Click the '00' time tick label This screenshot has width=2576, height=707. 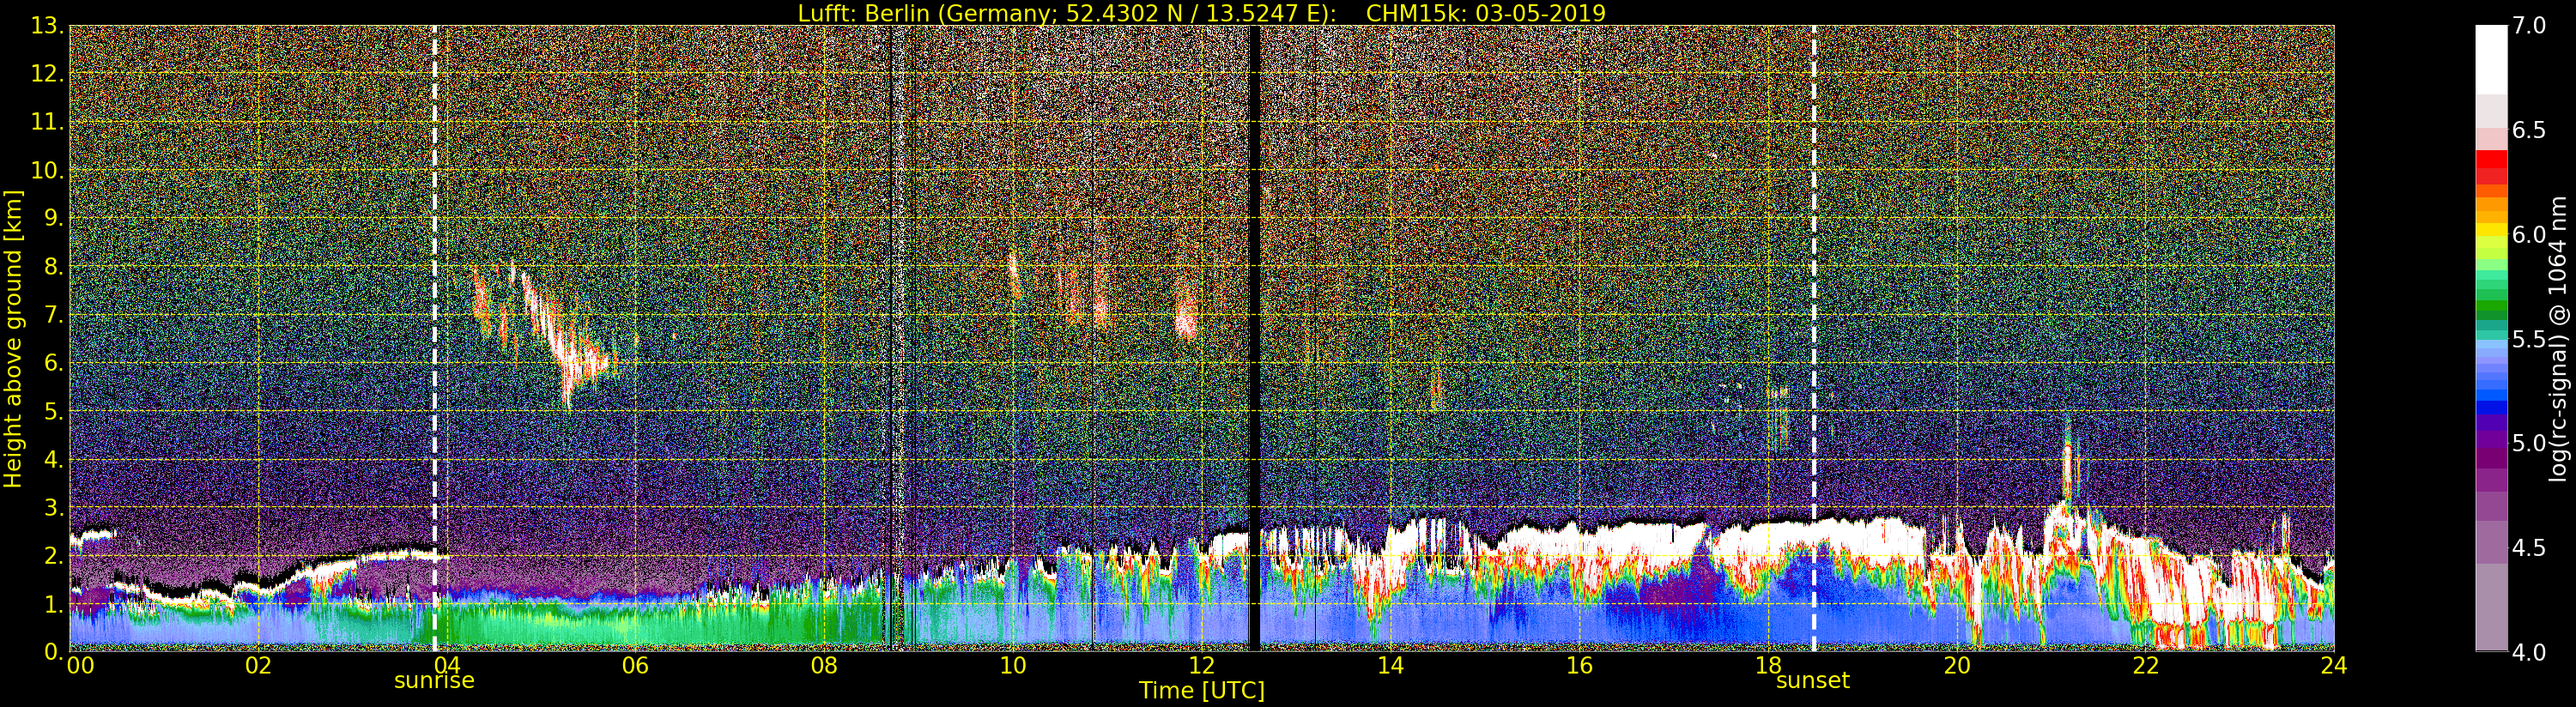80,665
